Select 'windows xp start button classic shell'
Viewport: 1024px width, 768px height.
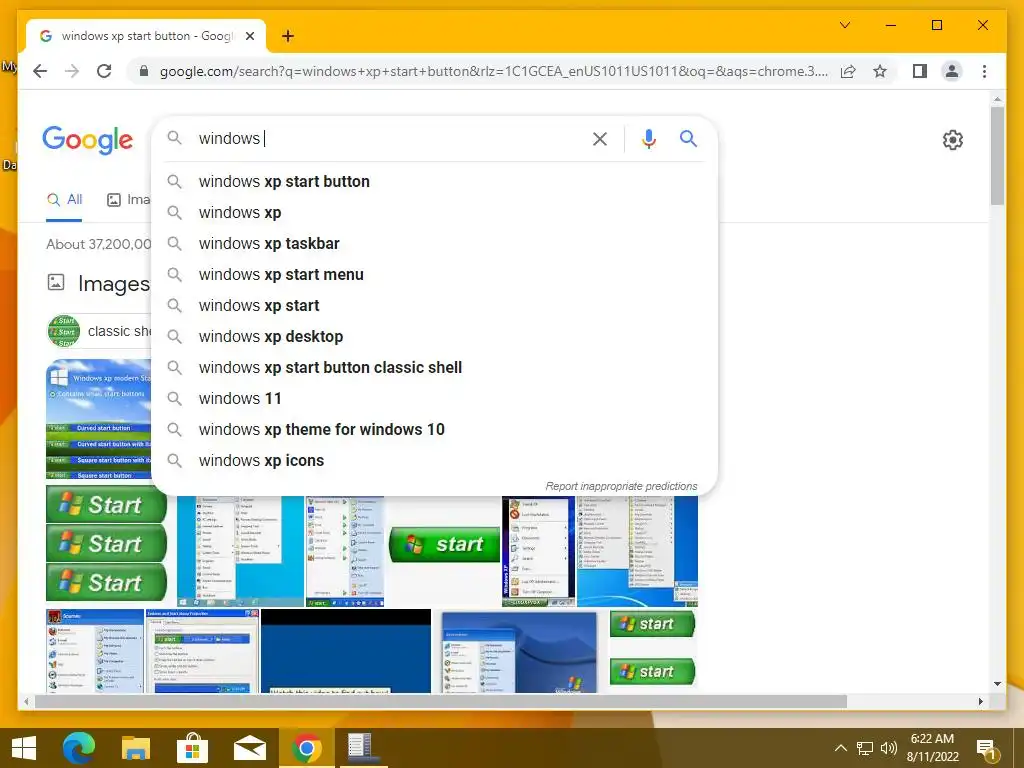pyautogui.click(x=434, y=368)
